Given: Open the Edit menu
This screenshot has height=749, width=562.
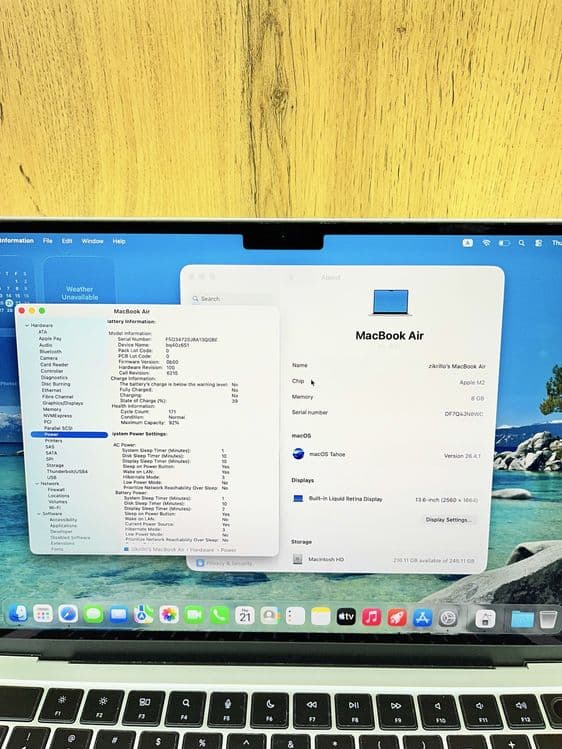Looking at the screenshot, I should (x=67, y=241).
